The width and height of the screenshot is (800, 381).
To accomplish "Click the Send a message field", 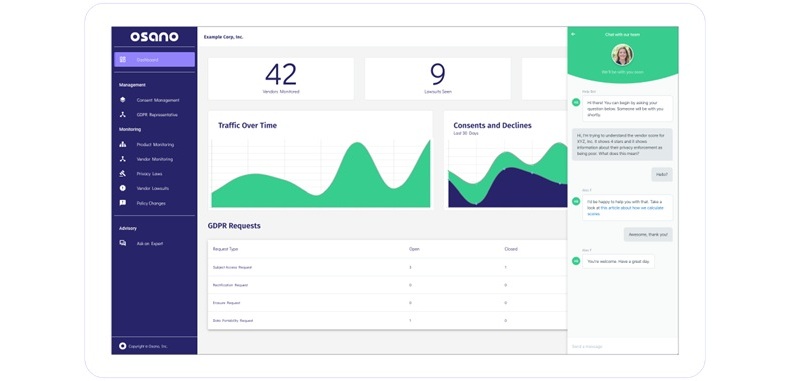I will click(x=622, y=346).
